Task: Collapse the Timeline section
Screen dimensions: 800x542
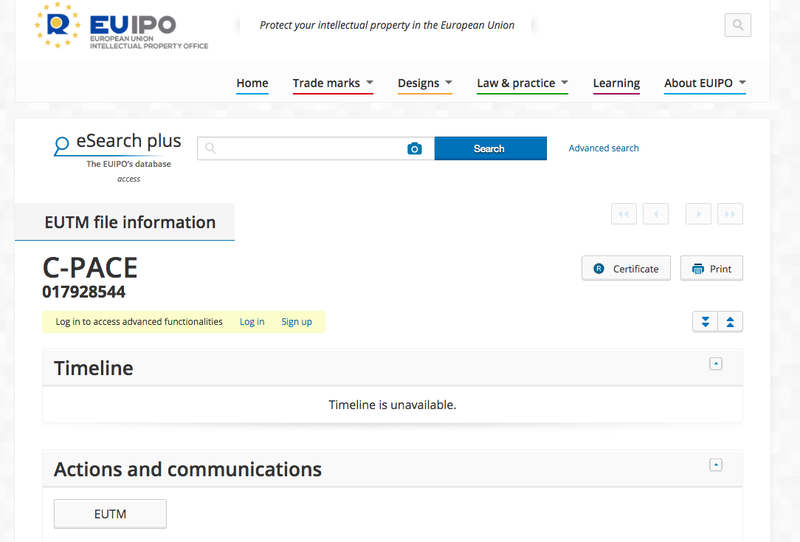Action: 716,364
